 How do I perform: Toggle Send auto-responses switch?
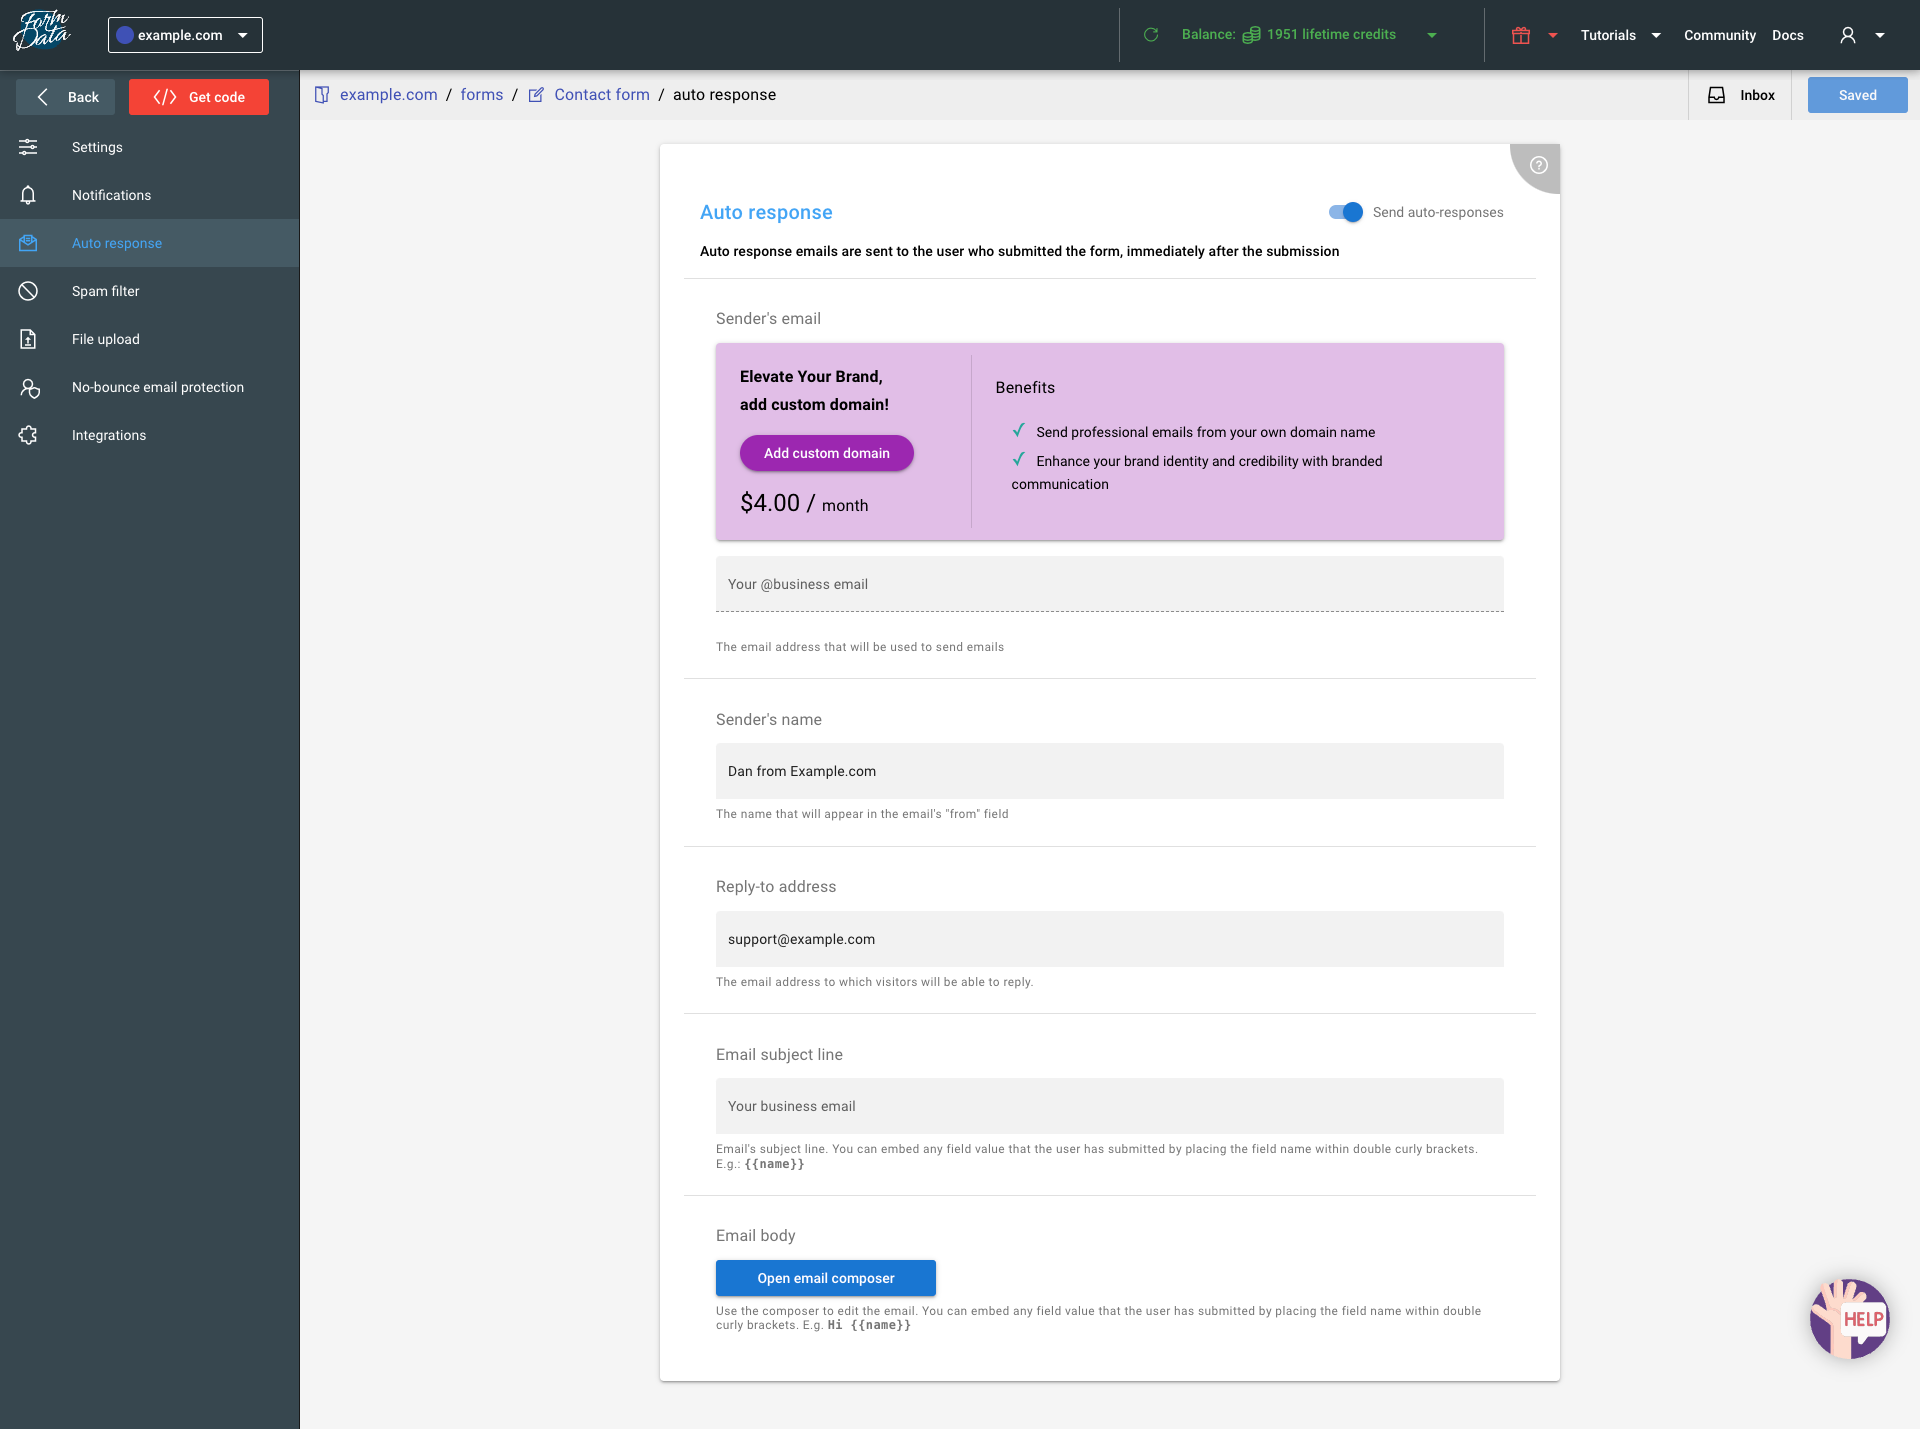point(1346,212)
